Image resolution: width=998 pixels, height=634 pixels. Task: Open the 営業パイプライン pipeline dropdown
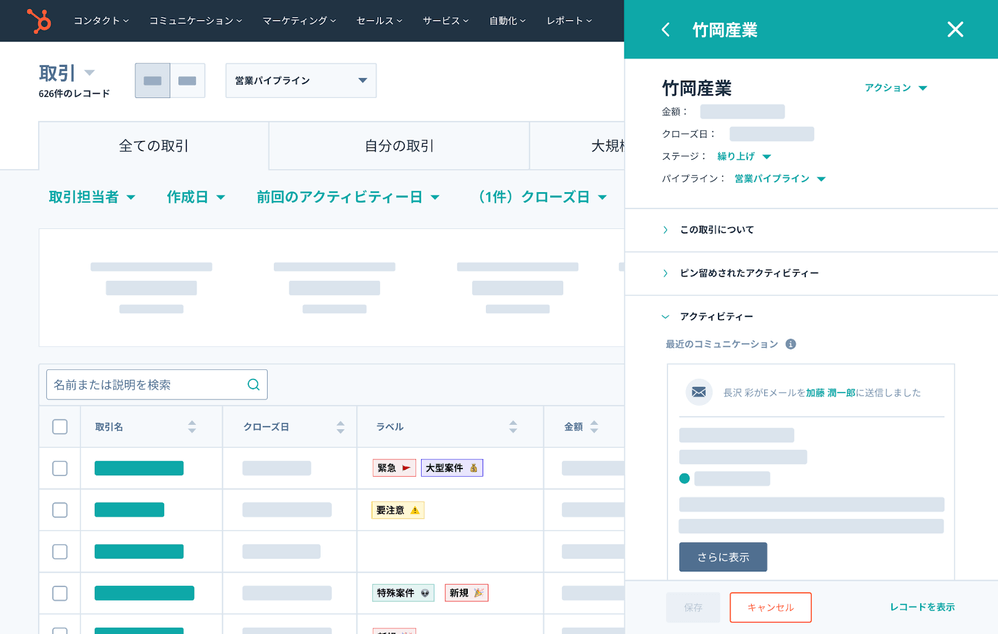pos(300,81)
